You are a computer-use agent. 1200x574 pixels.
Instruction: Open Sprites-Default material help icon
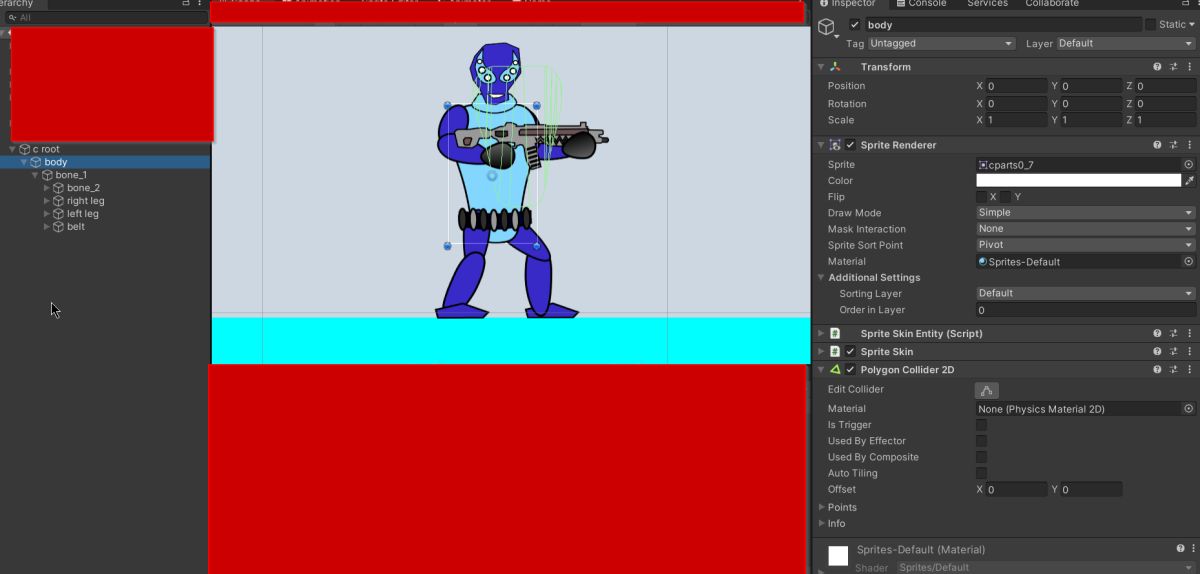(1181, 549)
